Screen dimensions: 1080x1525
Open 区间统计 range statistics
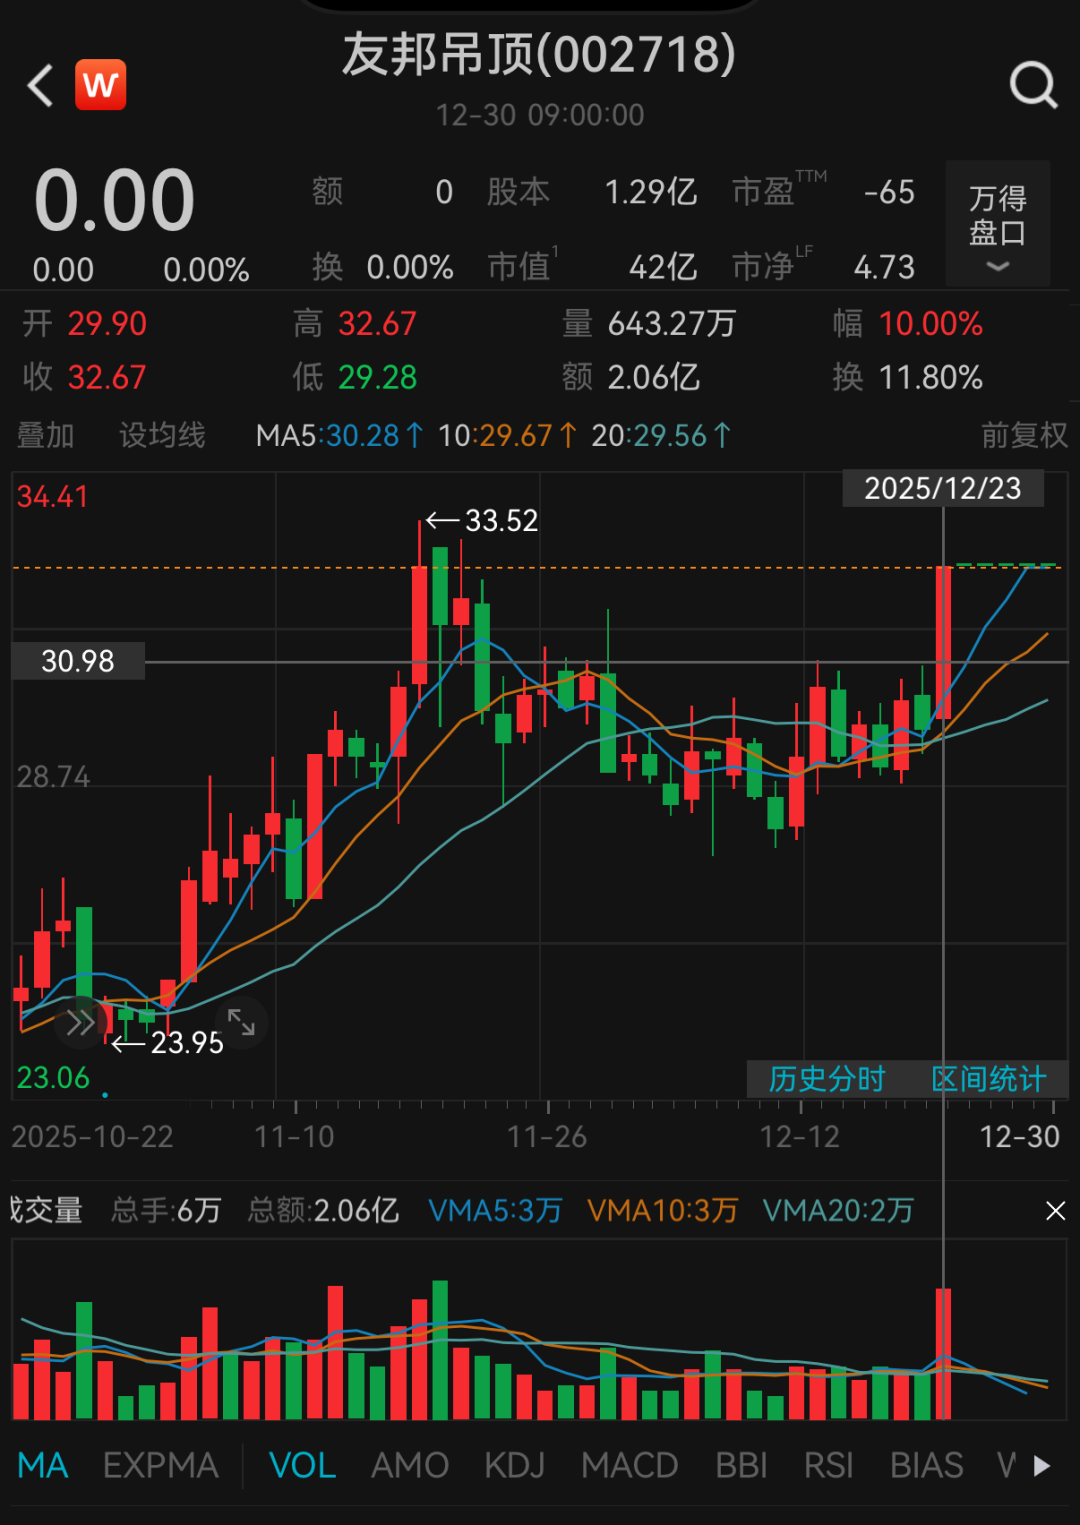coord(988,1079)
